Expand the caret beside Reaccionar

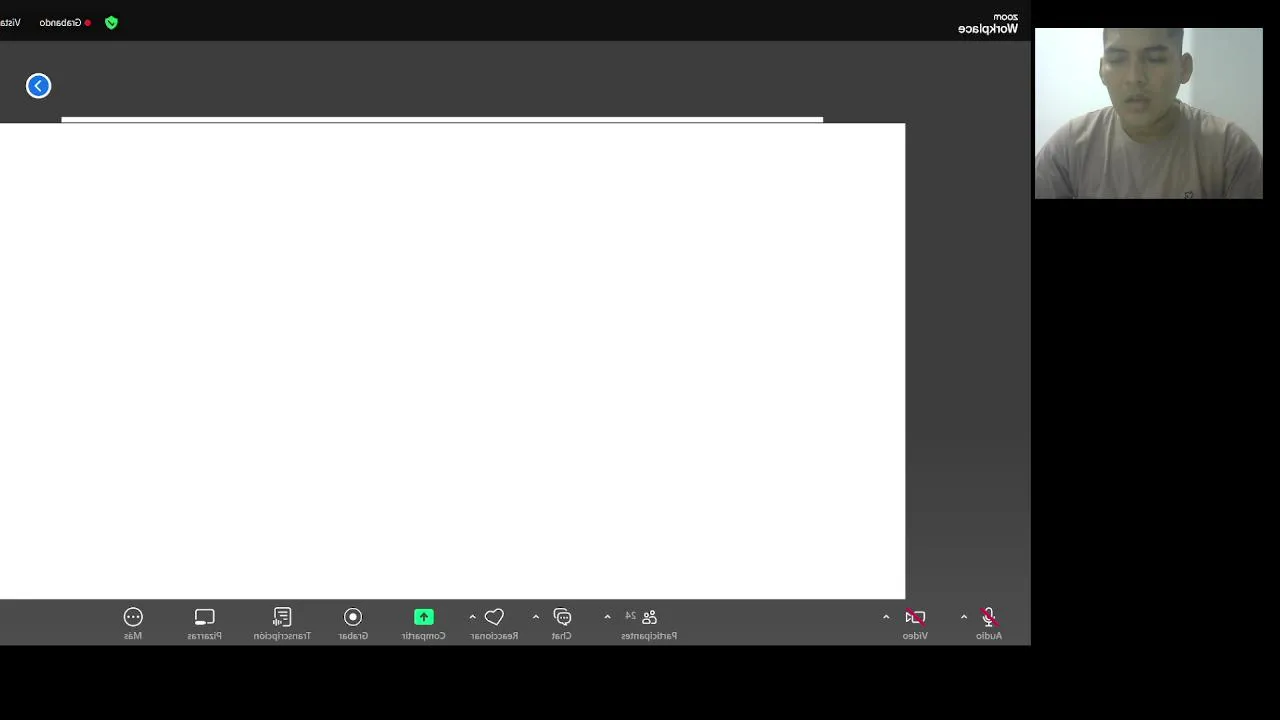(472, 617)
